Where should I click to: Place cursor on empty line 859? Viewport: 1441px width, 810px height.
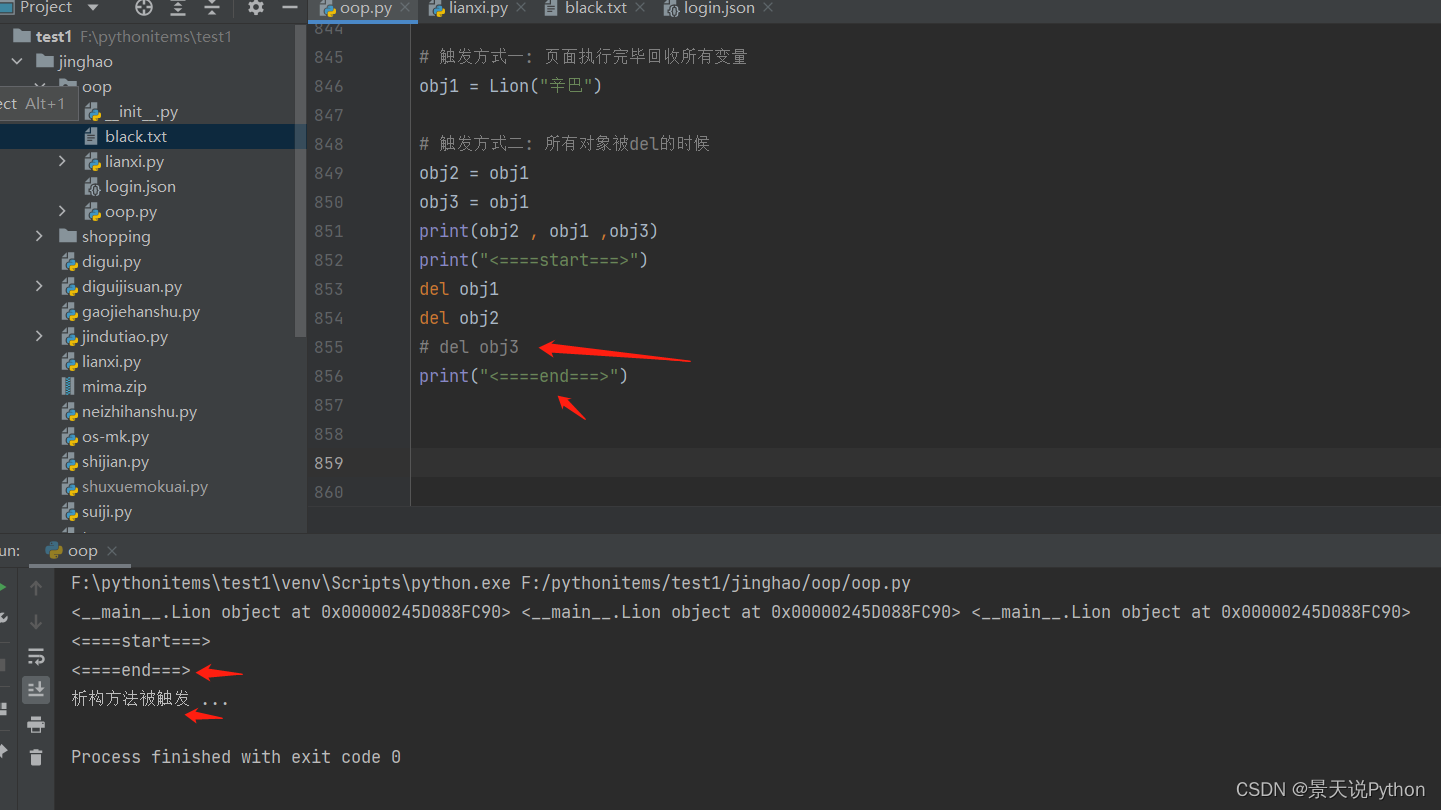925,463
